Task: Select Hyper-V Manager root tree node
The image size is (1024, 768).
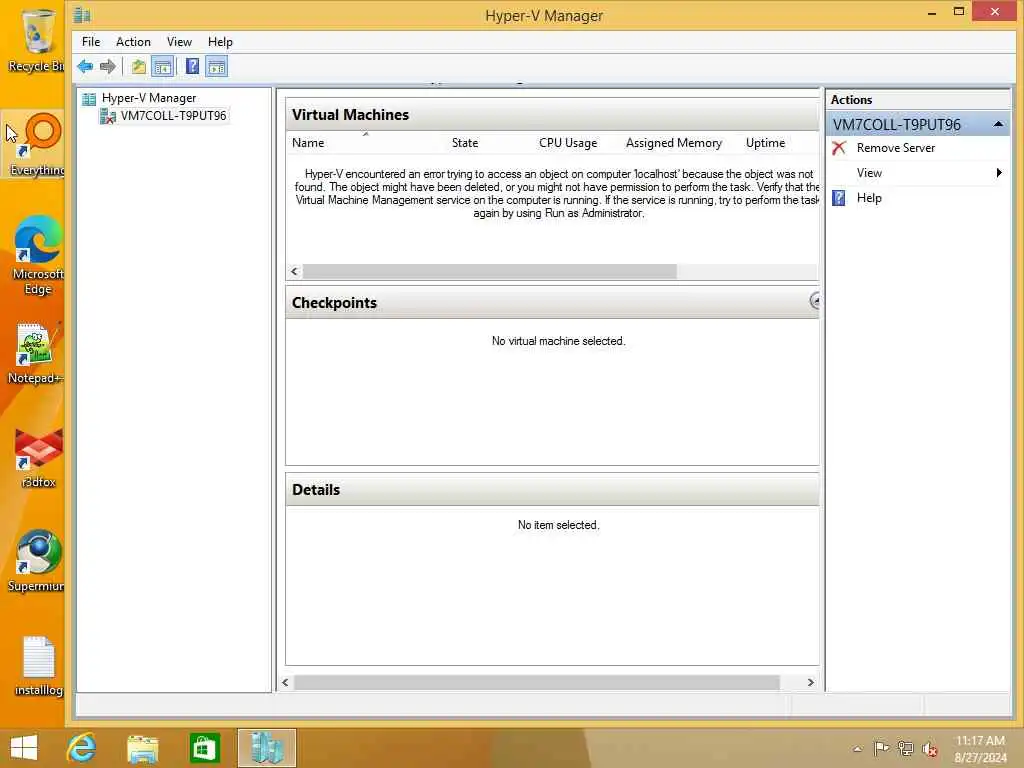Action: [x=149, y=98]
